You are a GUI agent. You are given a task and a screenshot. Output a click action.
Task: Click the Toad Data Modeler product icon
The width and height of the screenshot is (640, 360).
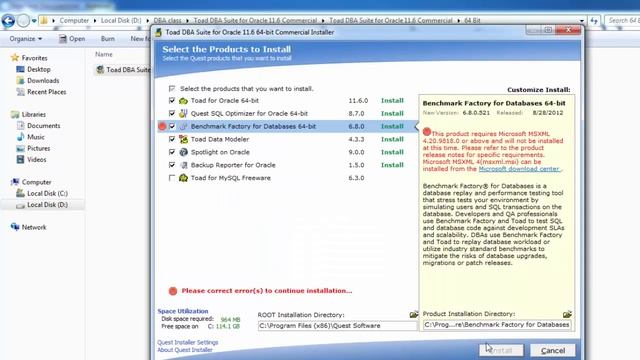[x=183, y=139]
